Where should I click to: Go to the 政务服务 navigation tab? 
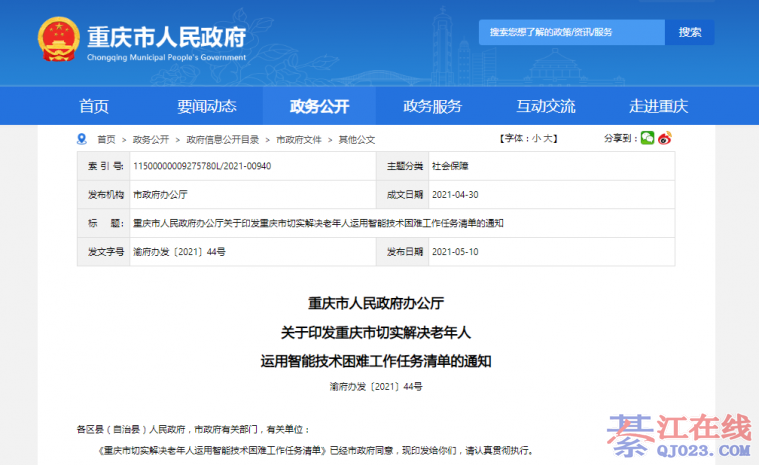(x=432, y=106)
